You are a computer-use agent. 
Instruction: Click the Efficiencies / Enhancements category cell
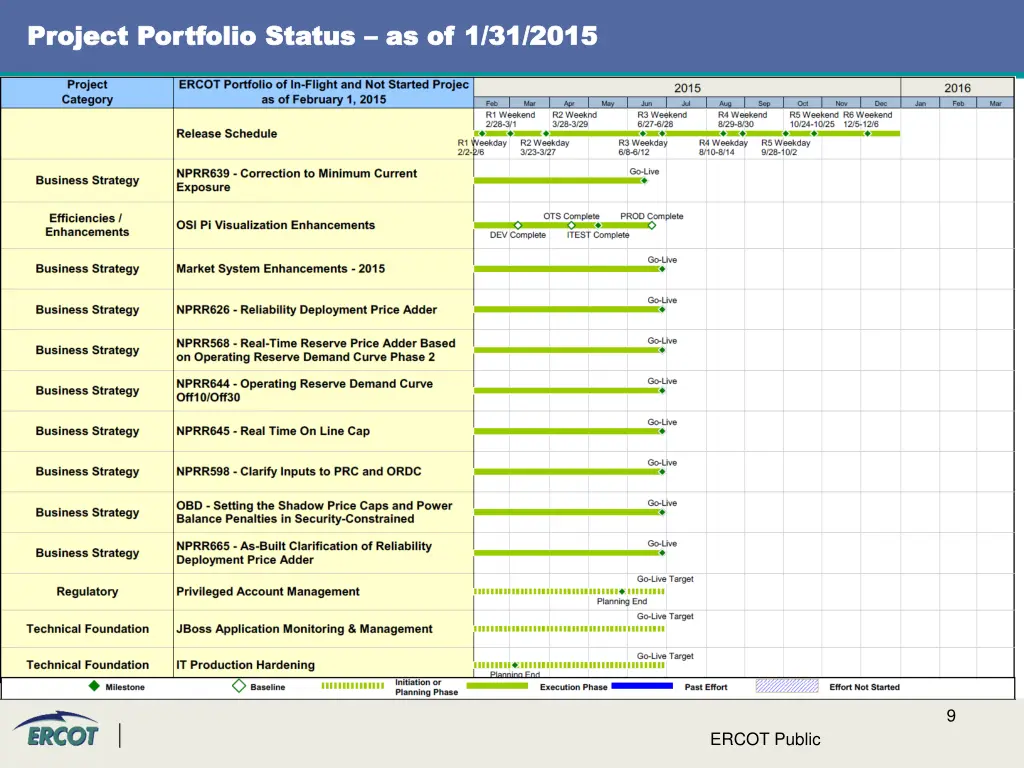87,225
